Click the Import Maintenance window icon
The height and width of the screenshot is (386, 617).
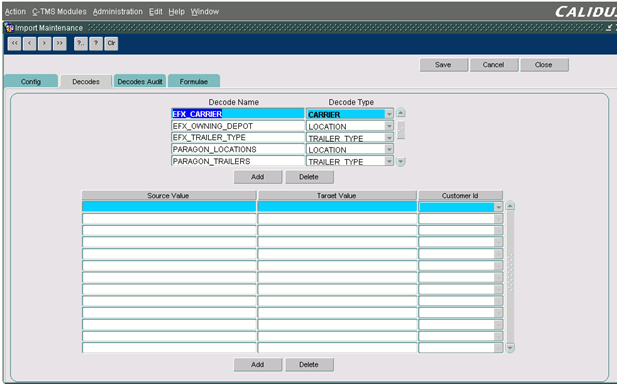pyautogui.click(x=9, y=28)
